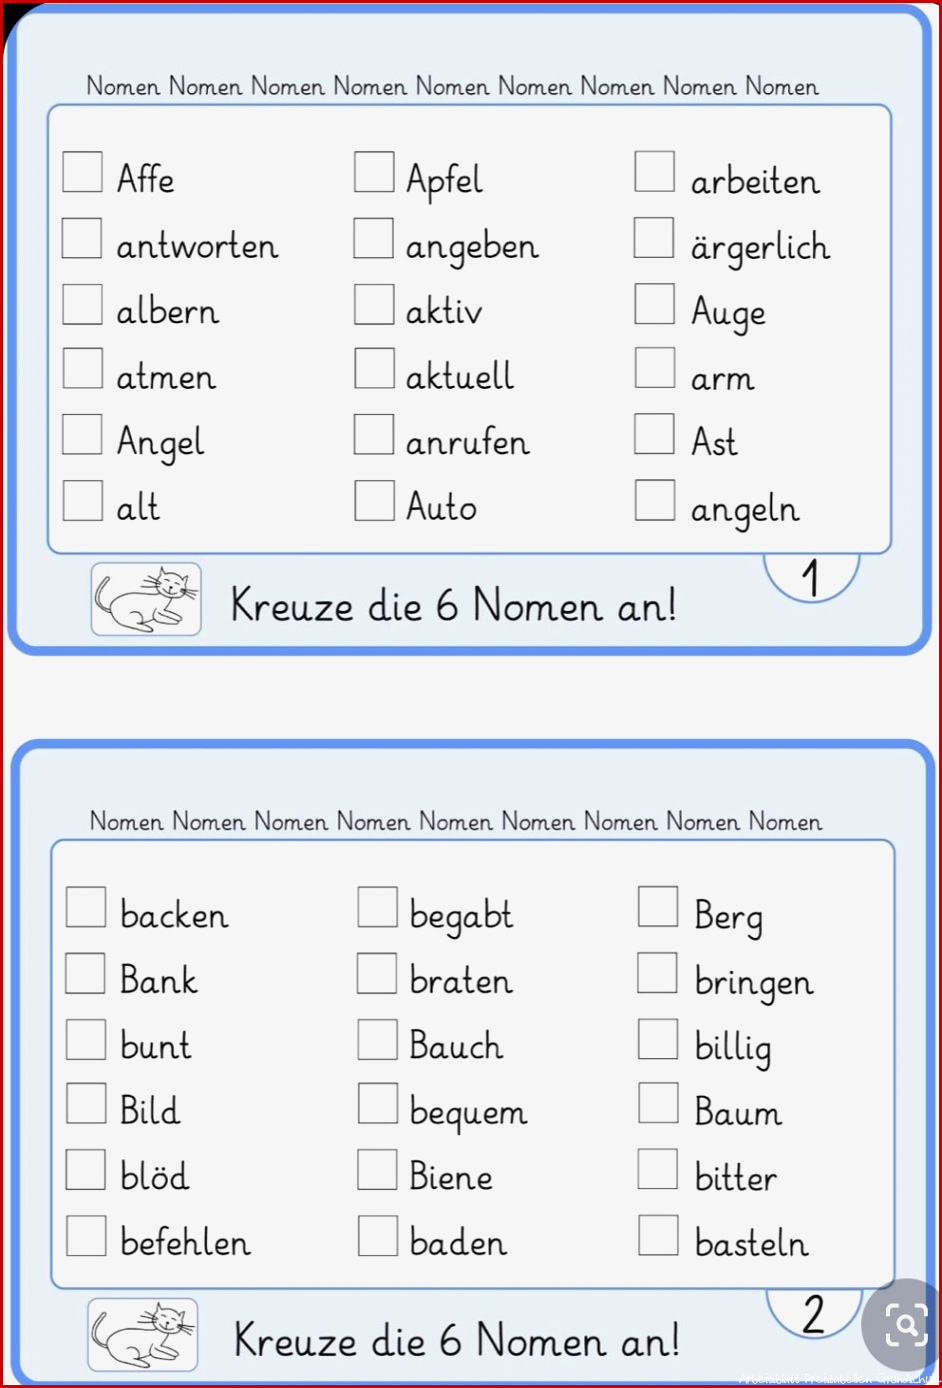This screenshot has width=942, height=1388.
Task: Check the Bild checkbox
Action: pyautogui.click(x=86, y=1104)
